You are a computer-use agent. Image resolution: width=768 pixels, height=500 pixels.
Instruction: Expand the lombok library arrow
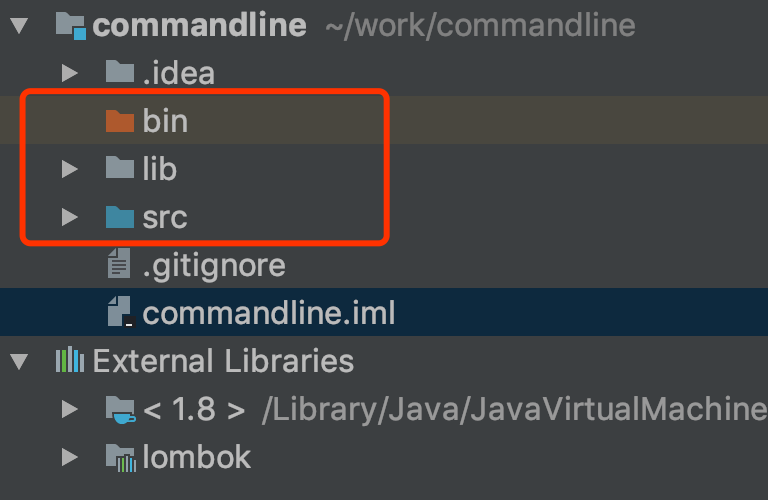[69, 458]
